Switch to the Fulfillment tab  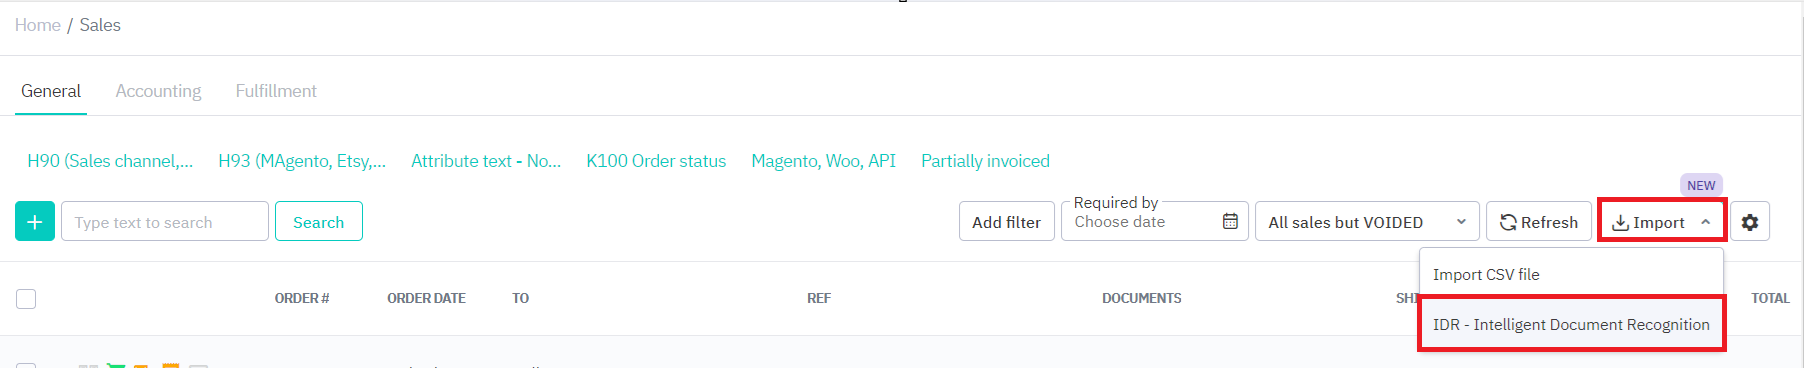click(276, 91)
